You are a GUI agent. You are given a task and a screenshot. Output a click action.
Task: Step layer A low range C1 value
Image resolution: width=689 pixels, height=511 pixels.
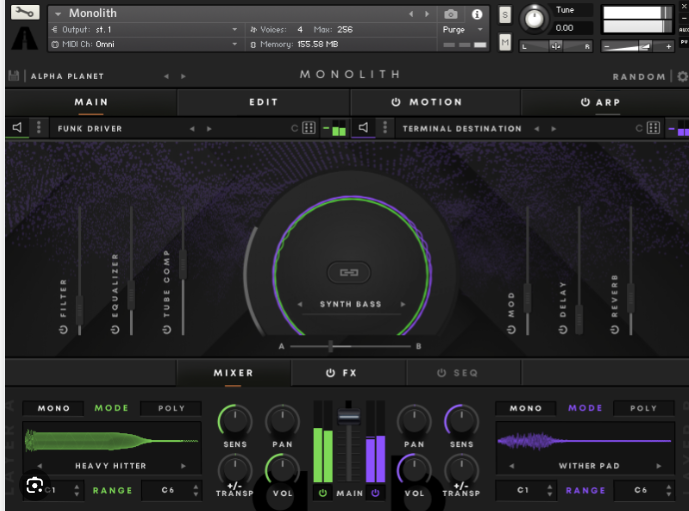[77, 490]
